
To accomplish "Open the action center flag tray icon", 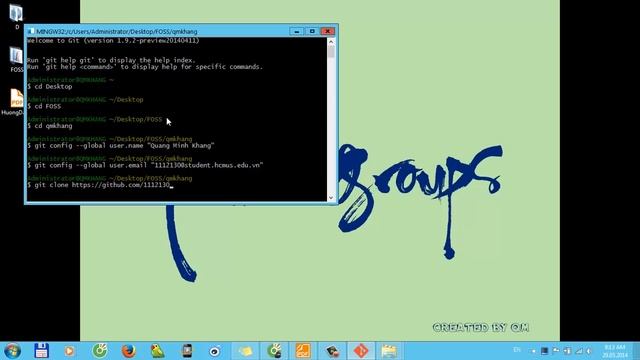I will (x=556, y=351).
